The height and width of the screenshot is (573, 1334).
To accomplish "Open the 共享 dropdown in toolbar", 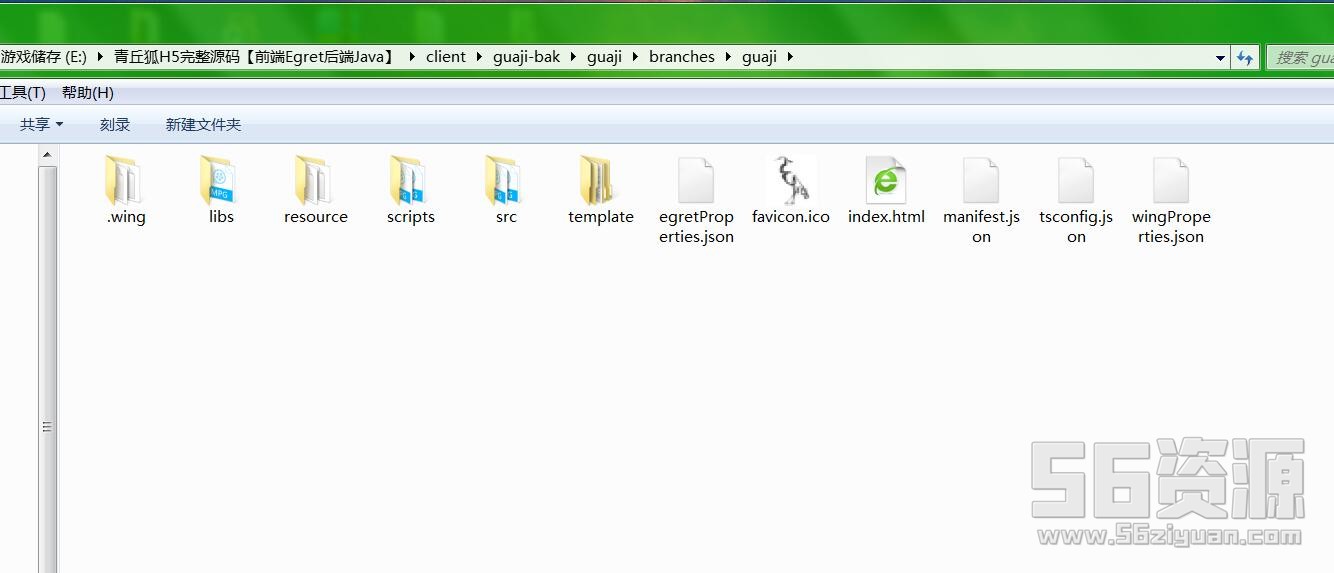I will click(41, 125).
